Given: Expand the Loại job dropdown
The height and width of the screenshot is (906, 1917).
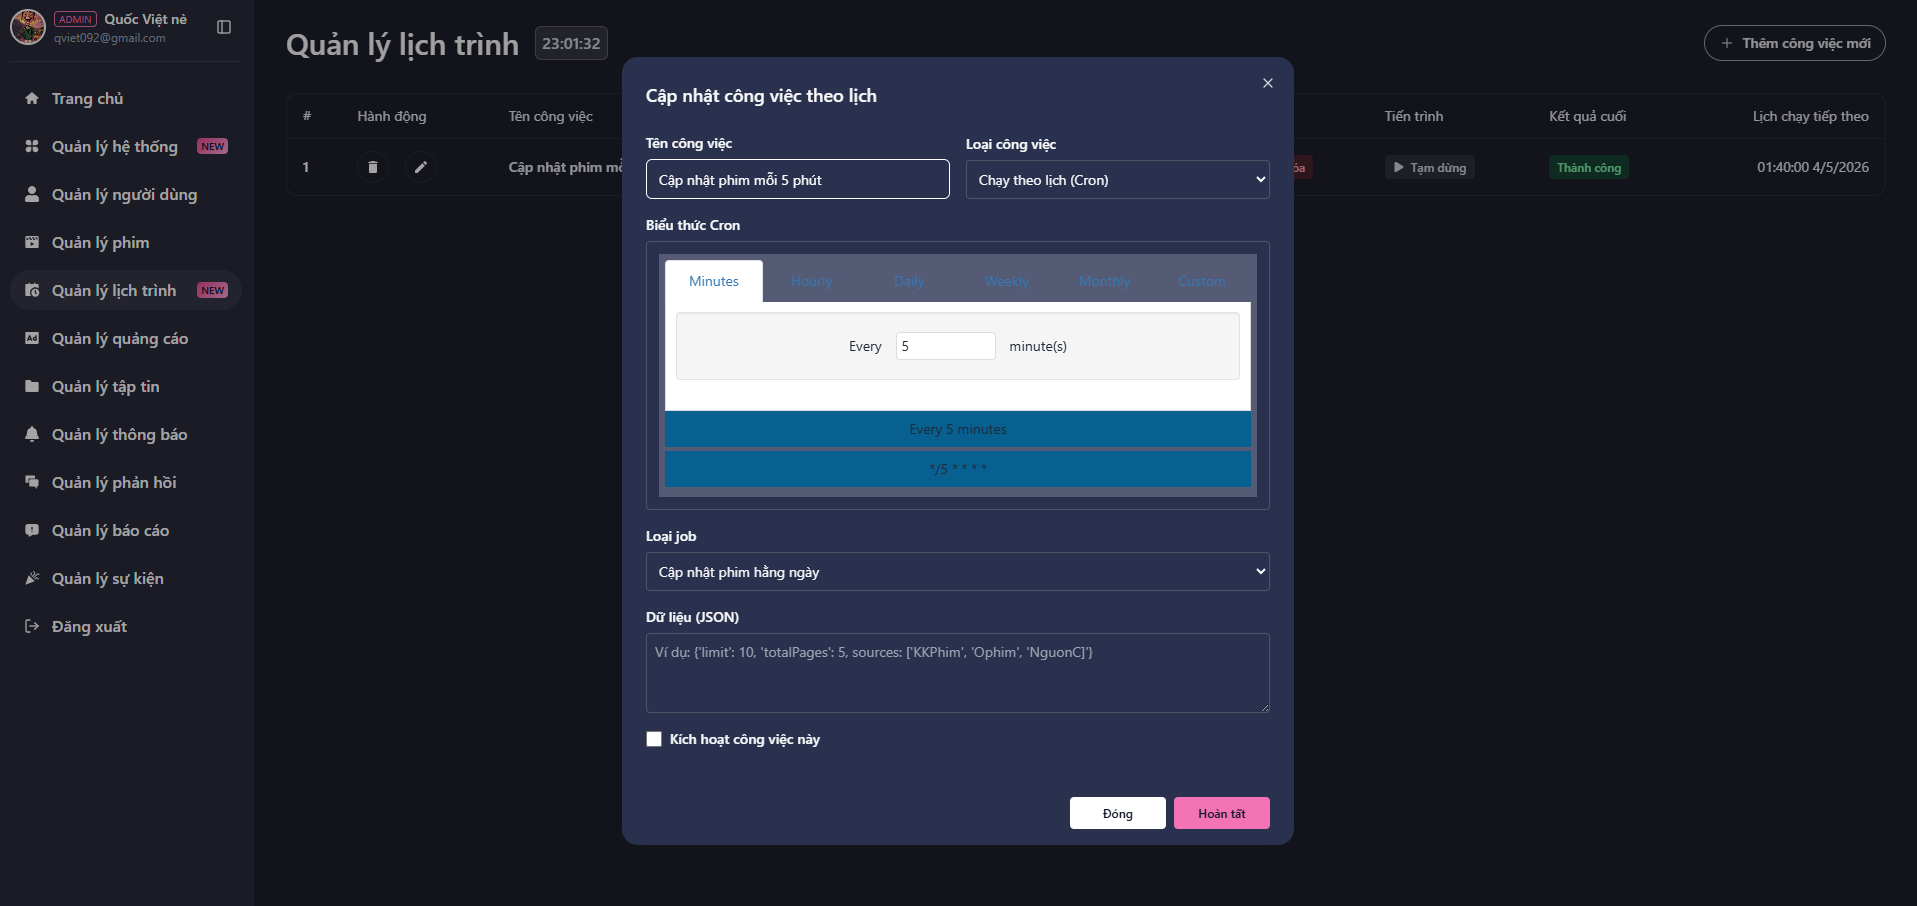Looking at the screenshot, I should (958, 572).
